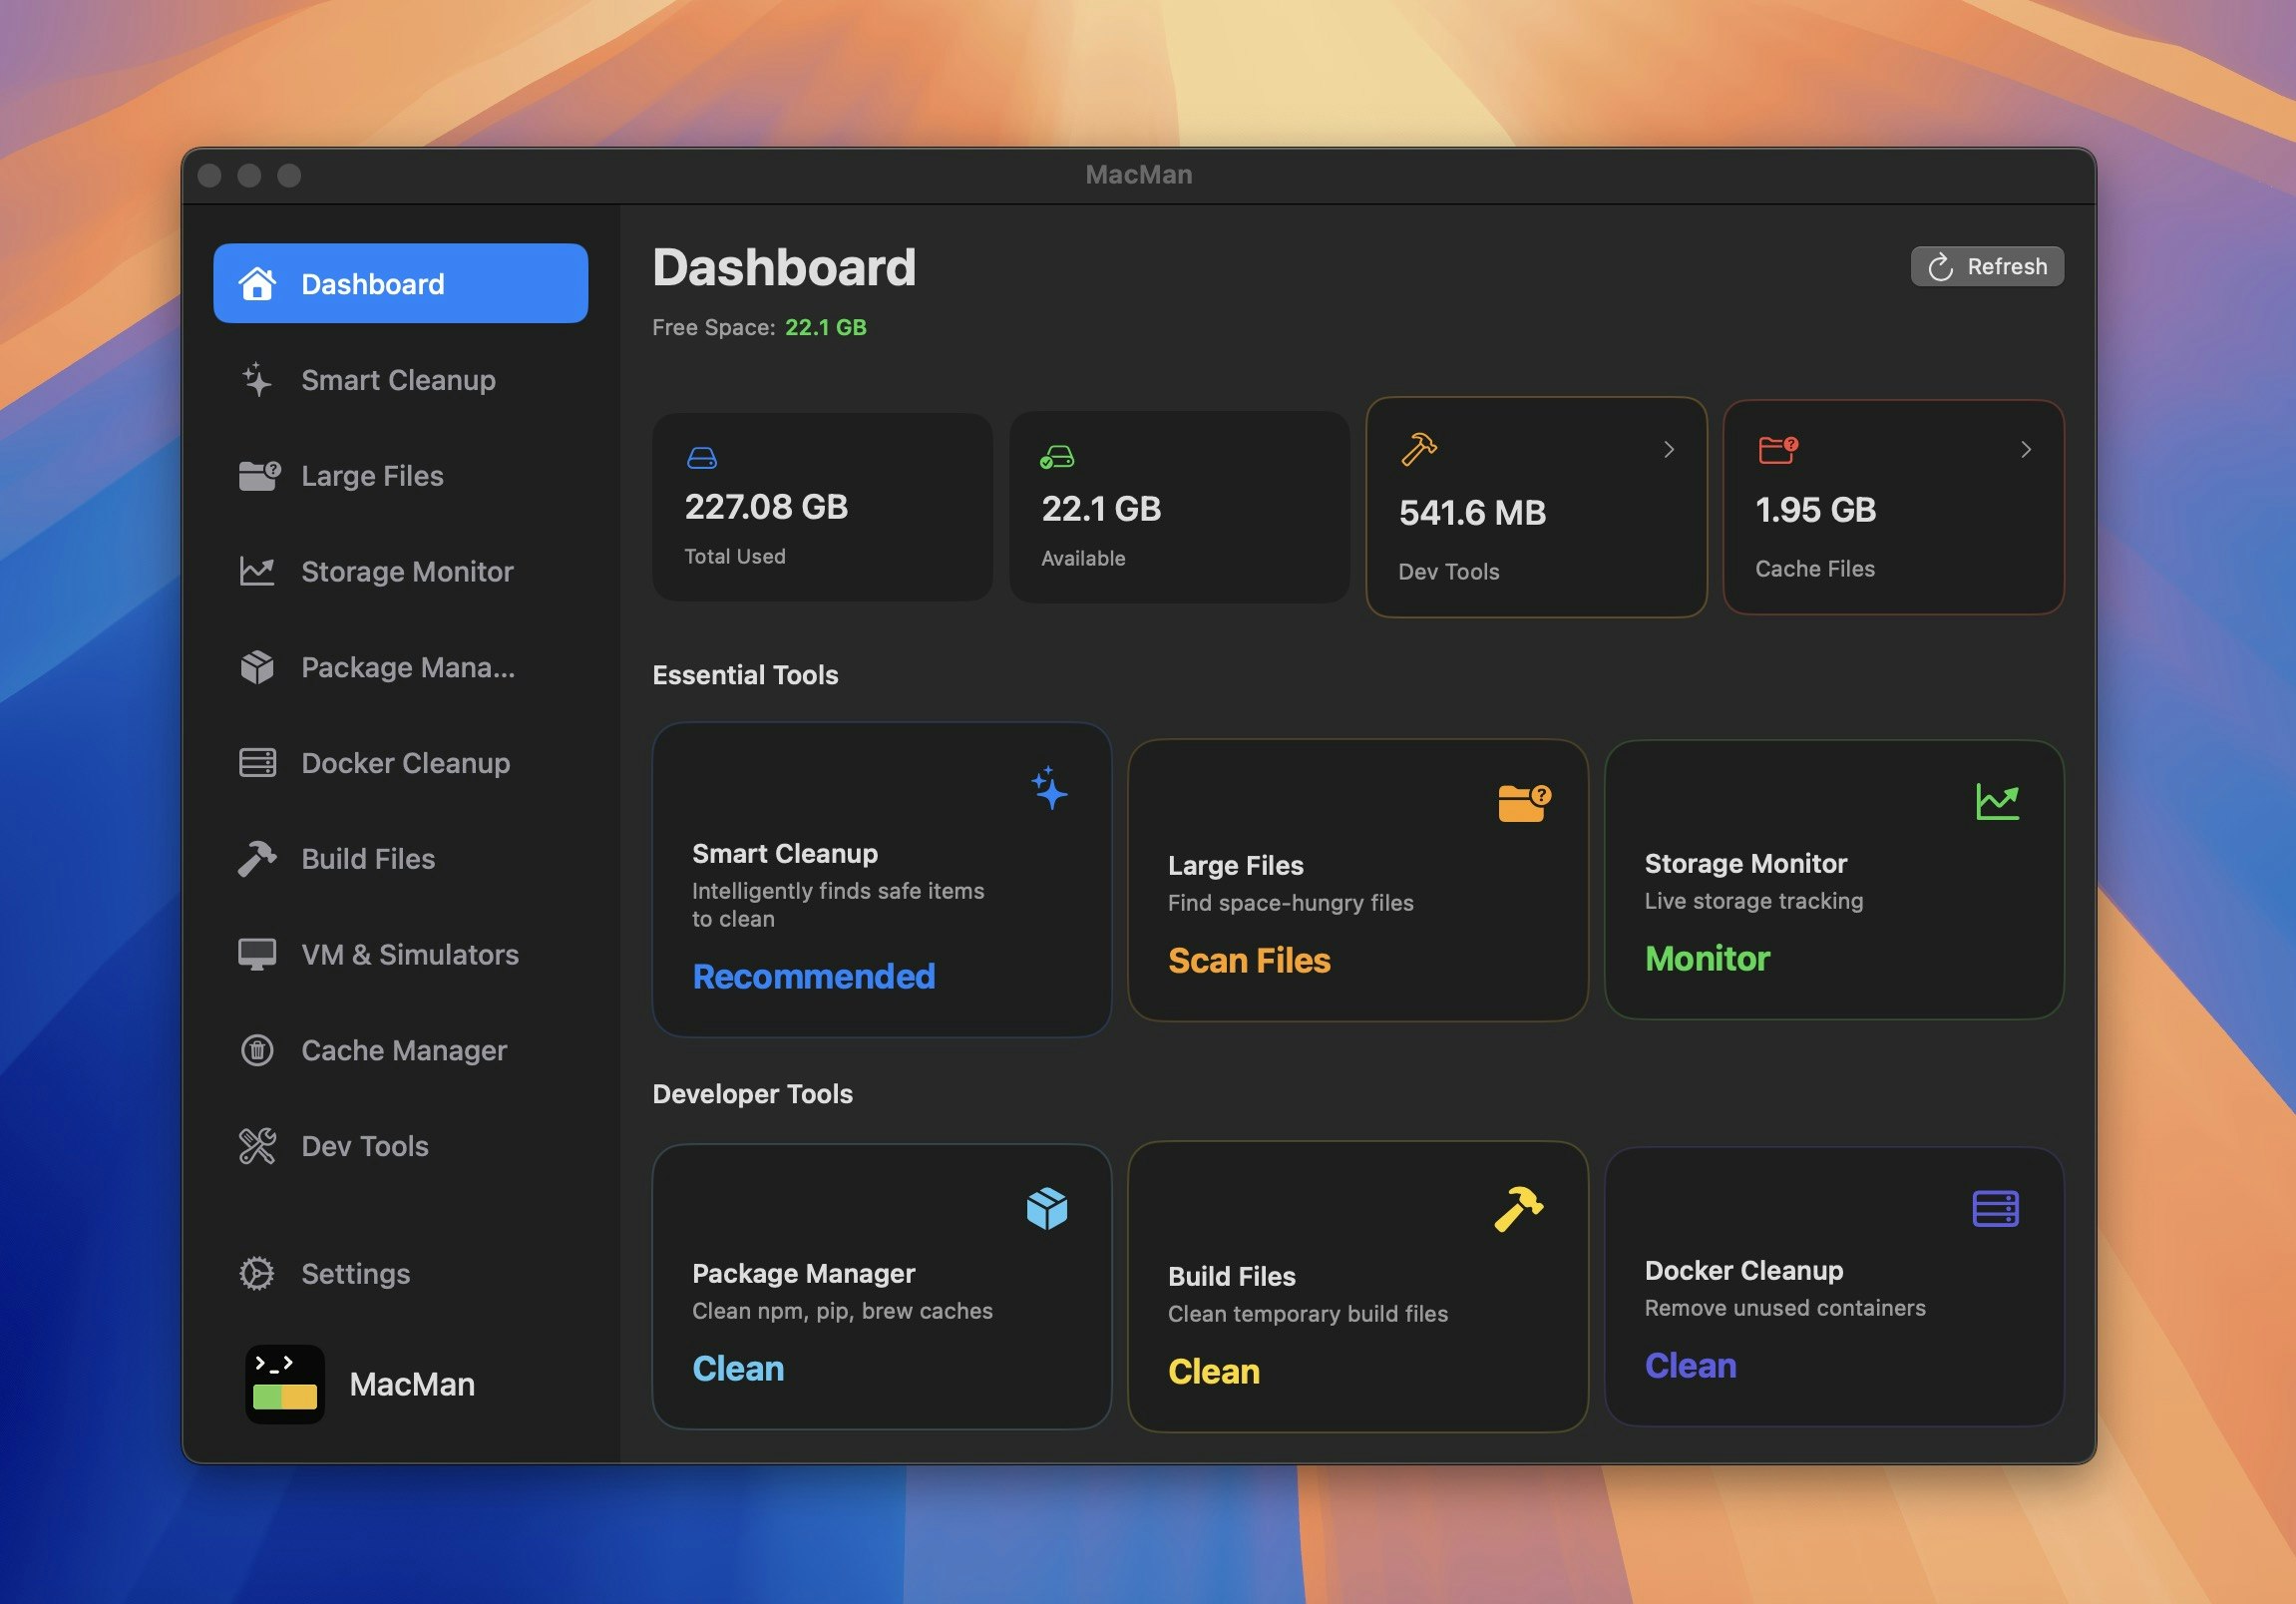Click Monitor on the Storage Monitor card
This screenshot has width=2296, height=1604.
click(1707, 958)
